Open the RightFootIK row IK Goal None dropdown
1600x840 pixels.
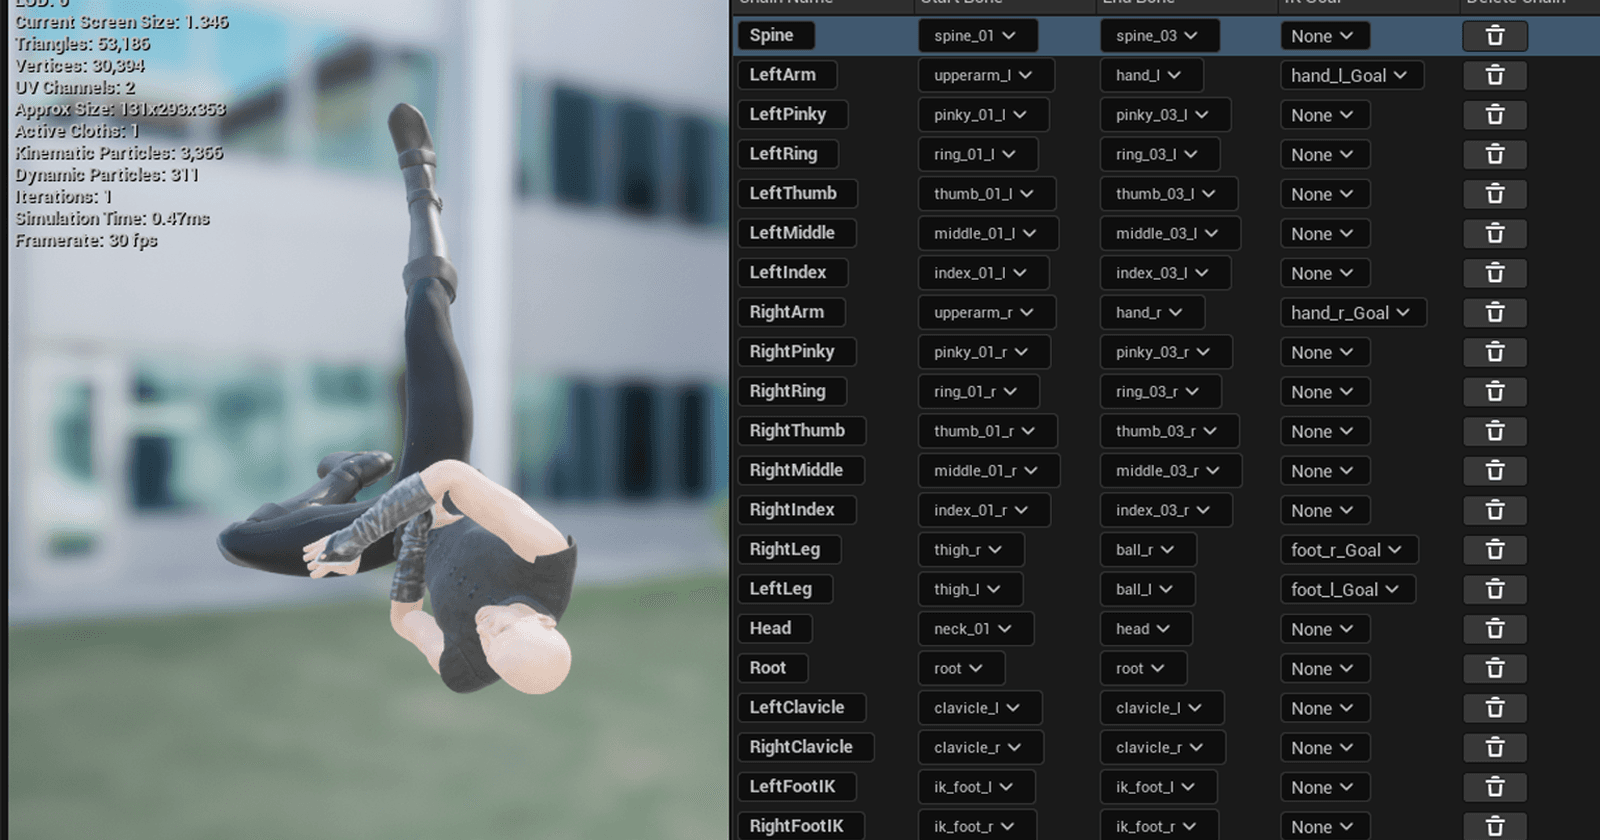pyautogui.click(x=1324, y=826)
